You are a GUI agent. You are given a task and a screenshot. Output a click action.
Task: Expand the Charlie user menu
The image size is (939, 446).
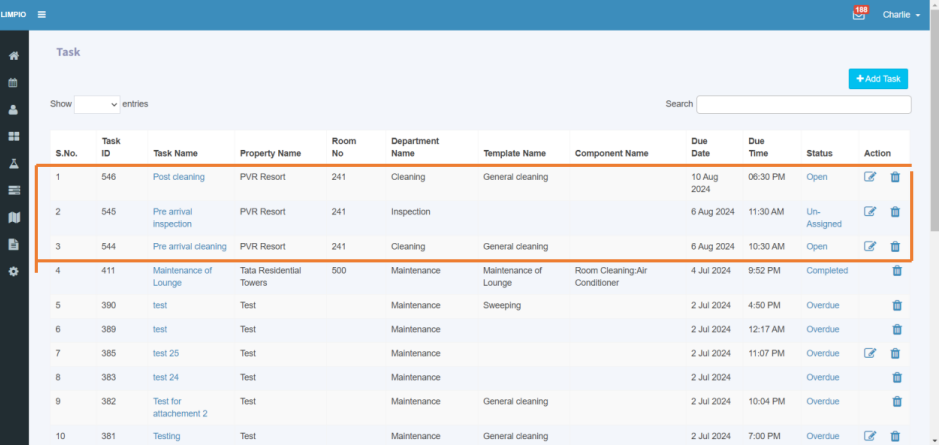coord(901,15)
